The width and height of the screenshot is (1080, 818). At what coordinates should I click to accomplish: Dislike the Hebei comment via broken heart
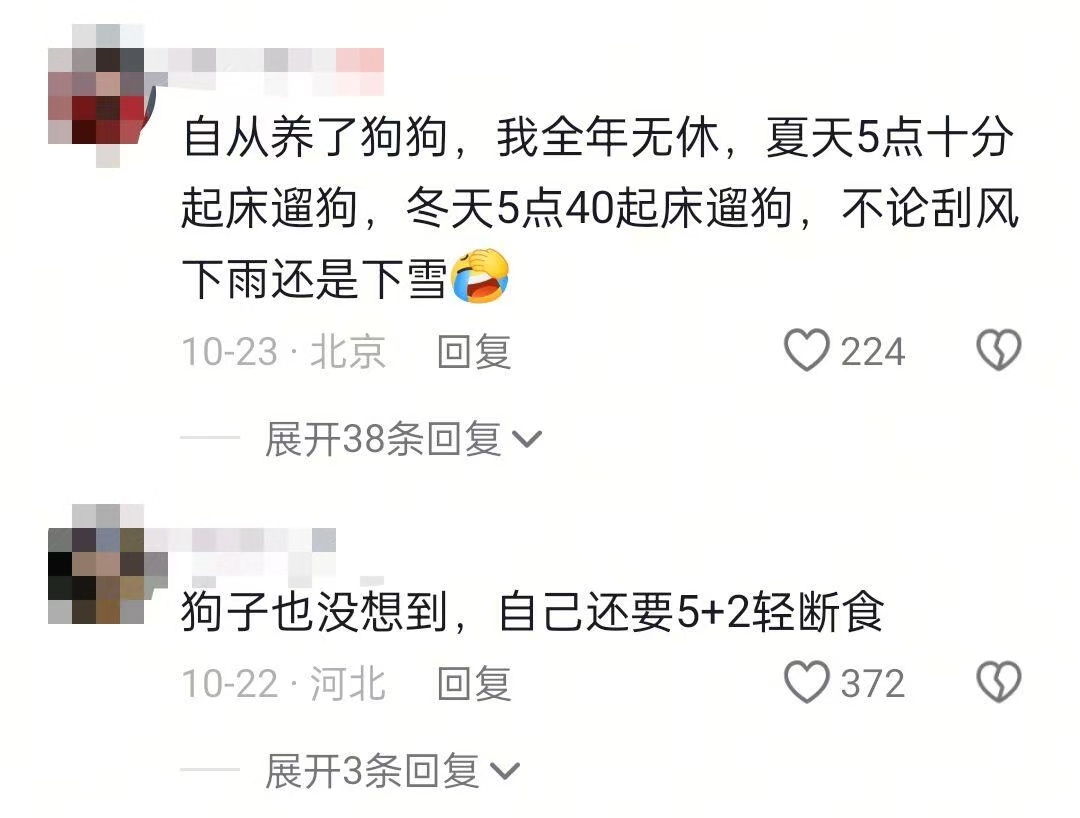tap(998, 682)
